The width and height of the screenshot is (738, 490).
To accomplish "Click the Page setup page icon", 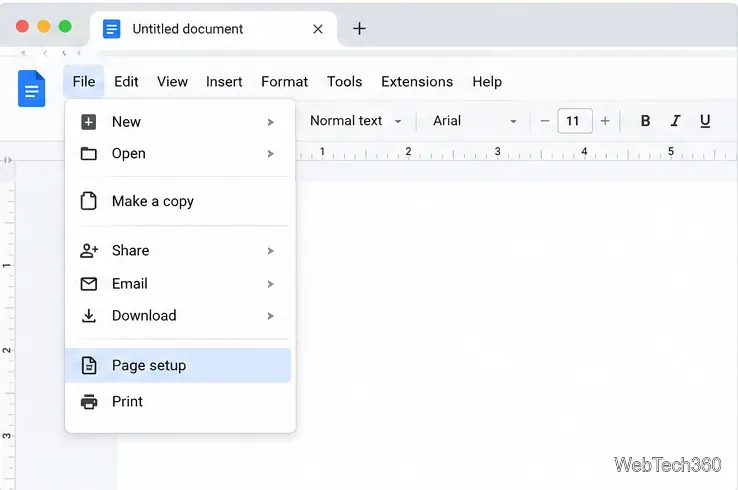I will [89, 365].
